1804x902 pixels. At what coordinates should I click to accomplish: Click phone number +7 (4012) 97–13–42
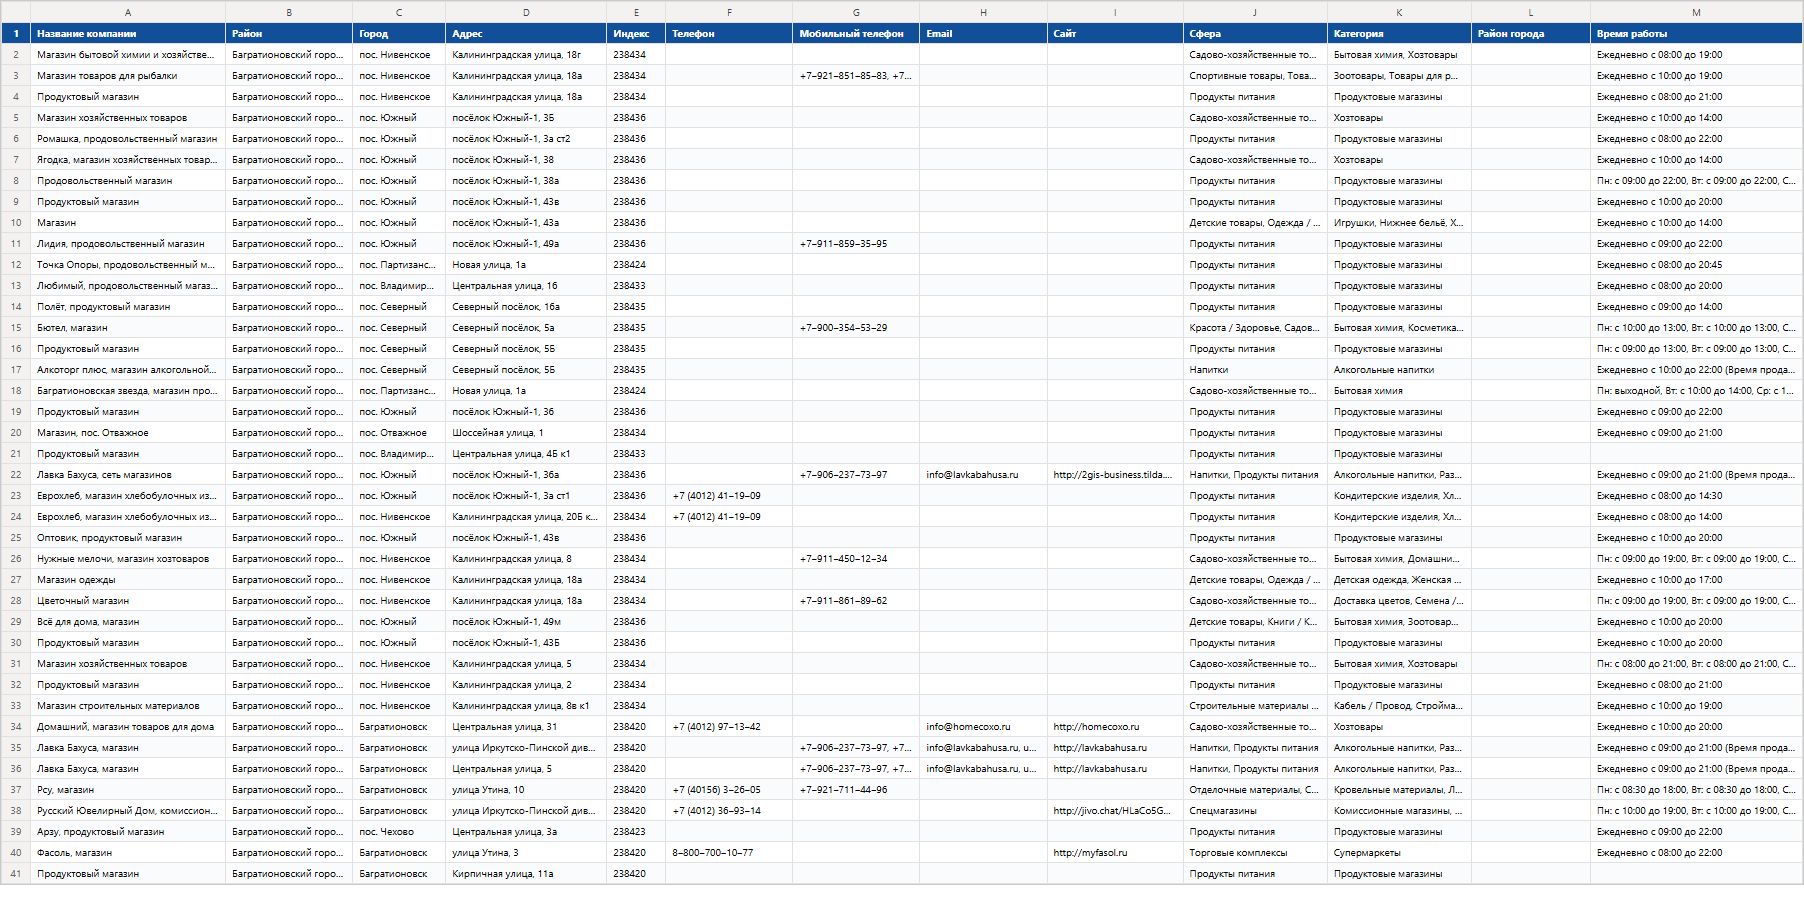729,727
